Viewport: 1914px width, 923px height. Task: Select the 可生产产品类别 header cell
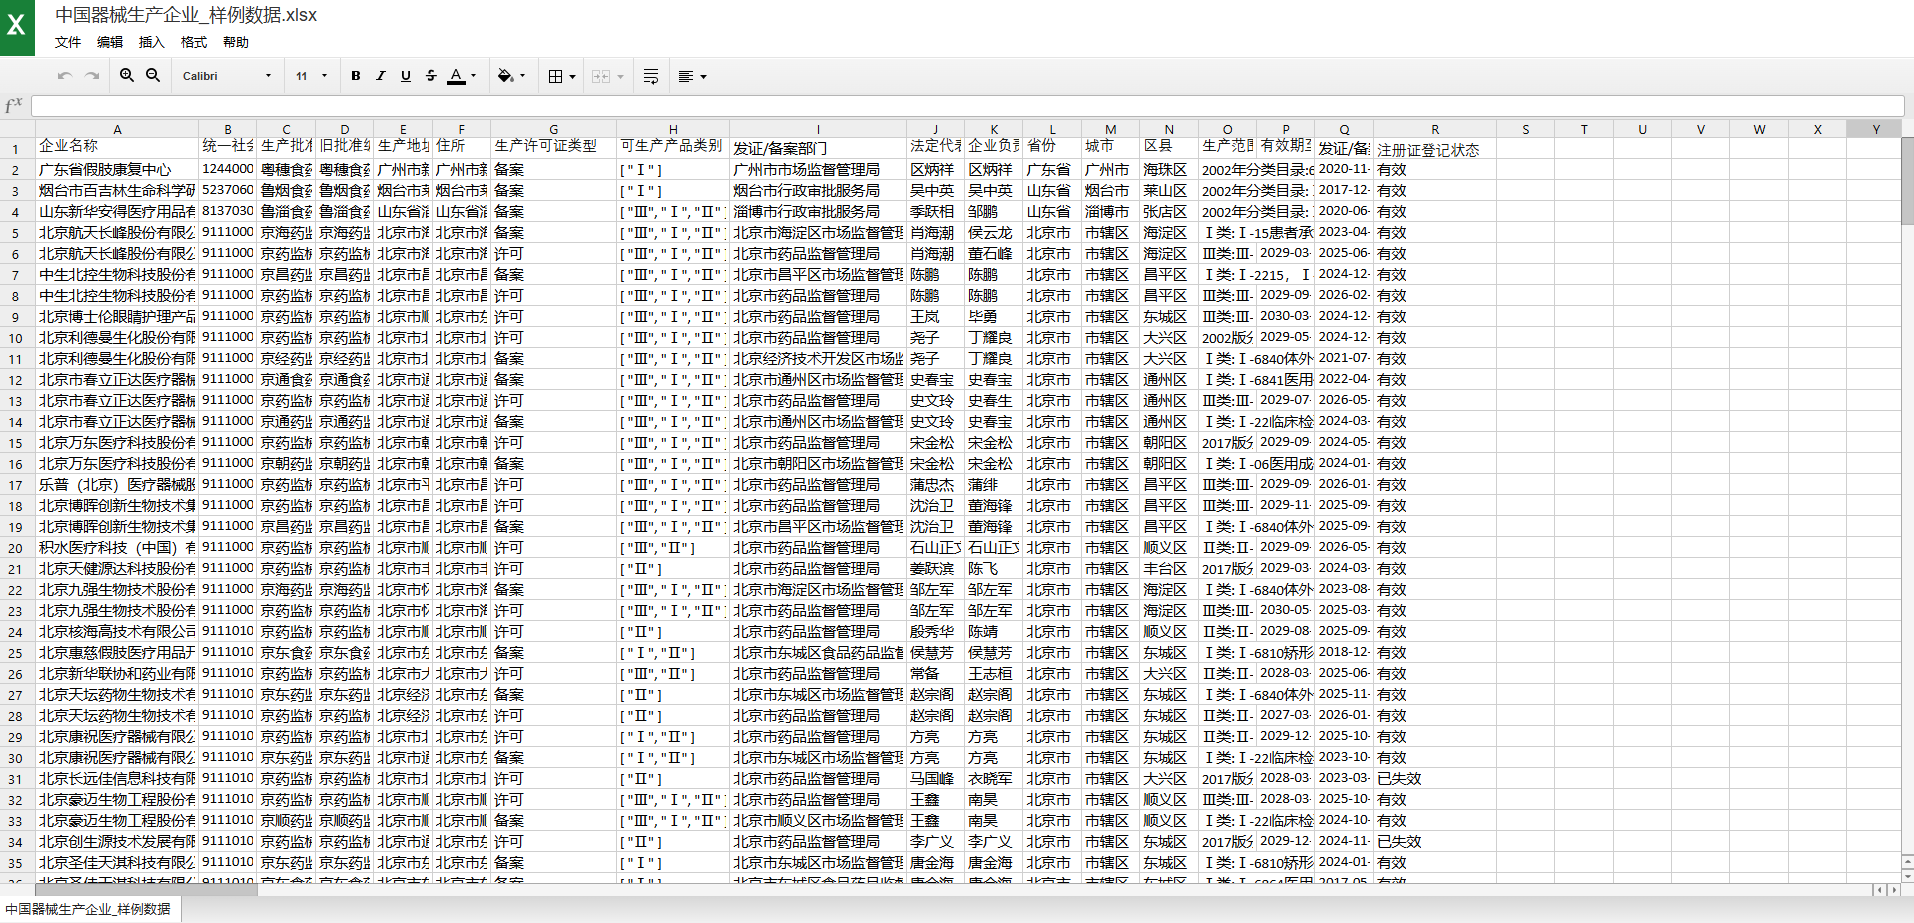(672, 147)
